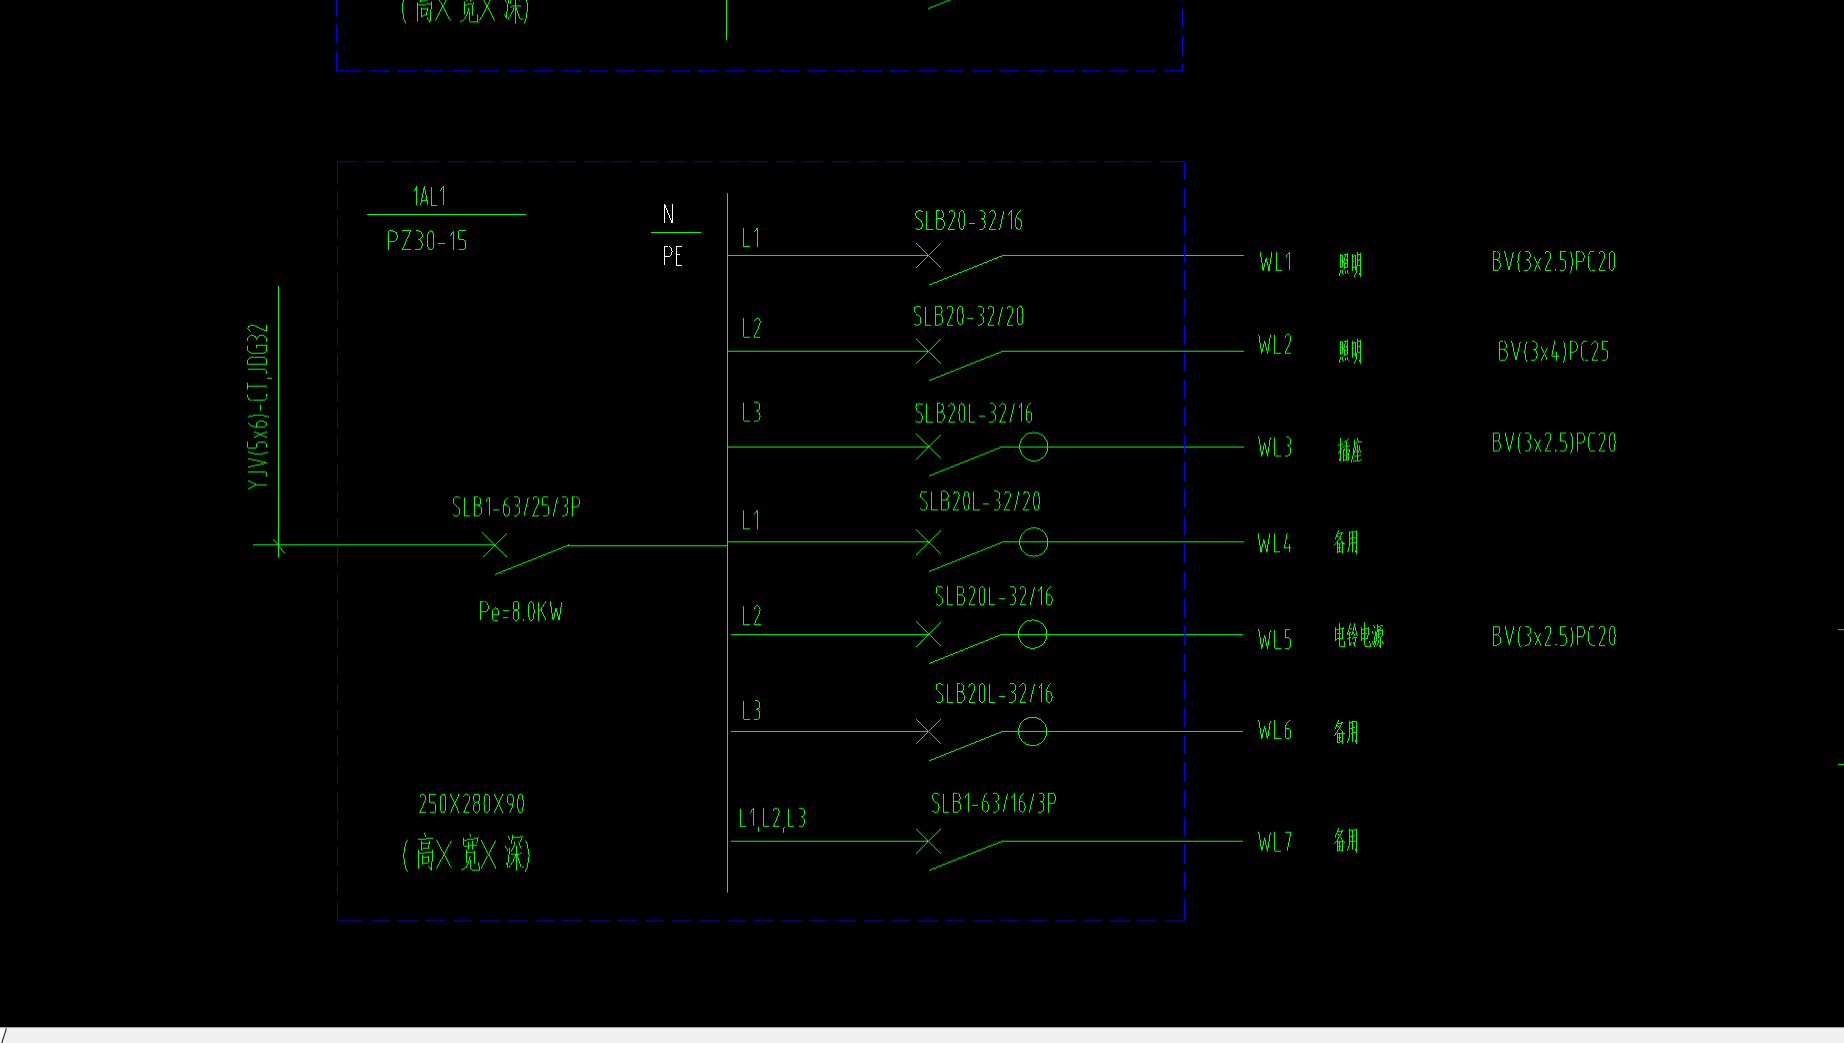Click the WL2 circuit number

[1275, 345]
